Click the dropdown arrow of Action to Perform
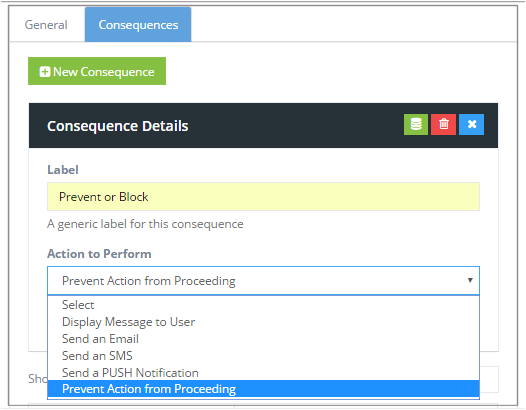The width and height of the screenshot is (526, 410). click(x=470, y=280)
